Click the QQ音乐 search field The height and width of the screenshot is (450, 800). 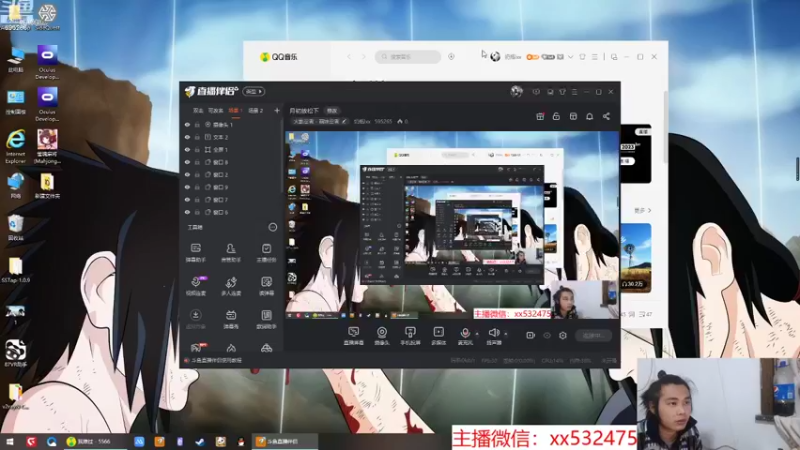408,57
